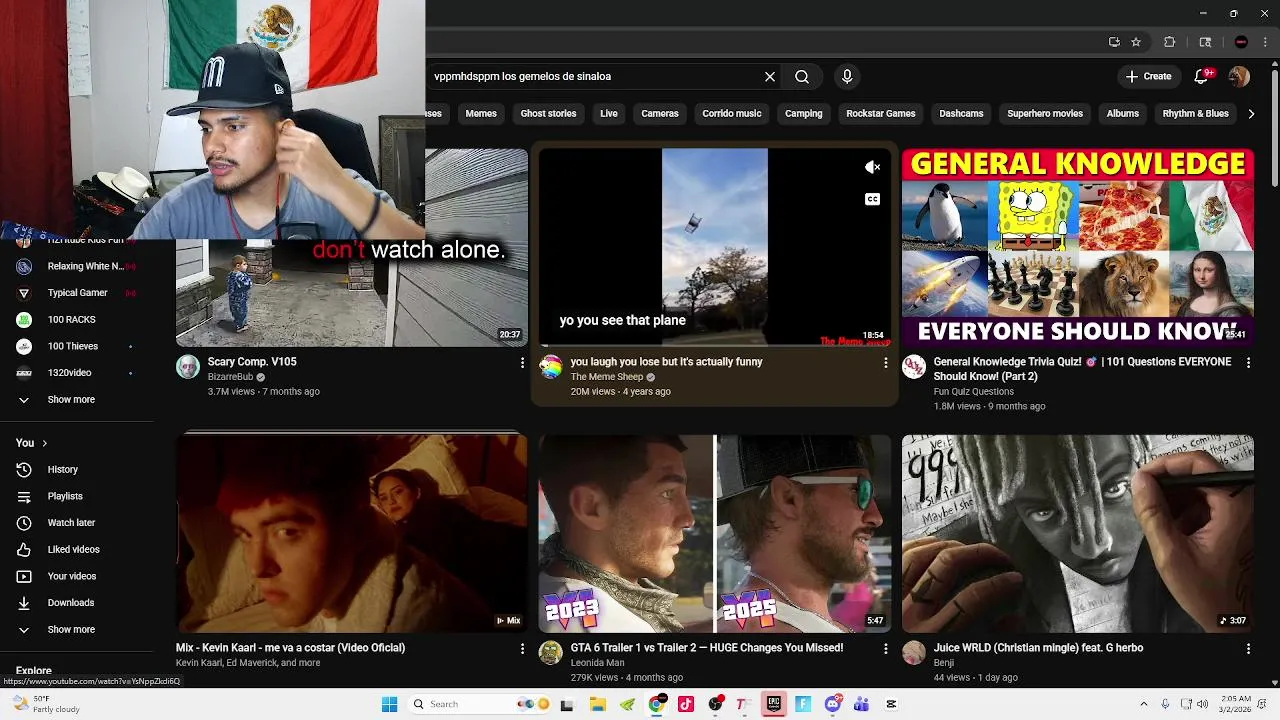Open the notifications bell
Image resolution: width=1280 pixels, height=720 pixels.
(1203, 76)
